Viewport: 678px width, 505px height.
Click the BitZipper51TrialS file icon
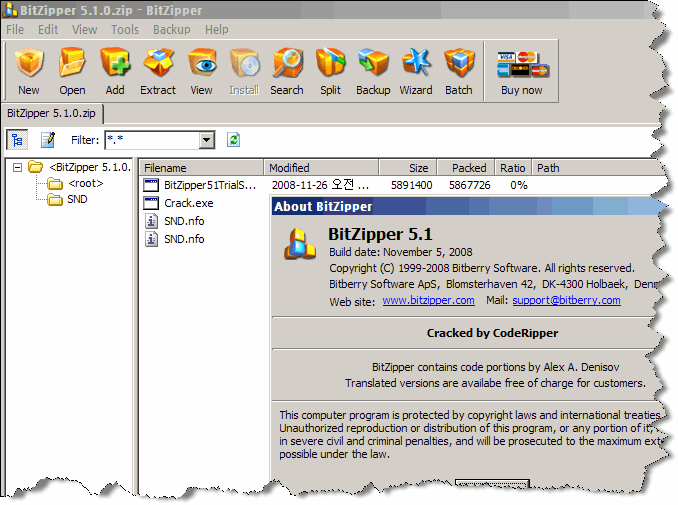pyautogui.click(x=151, y=185)
